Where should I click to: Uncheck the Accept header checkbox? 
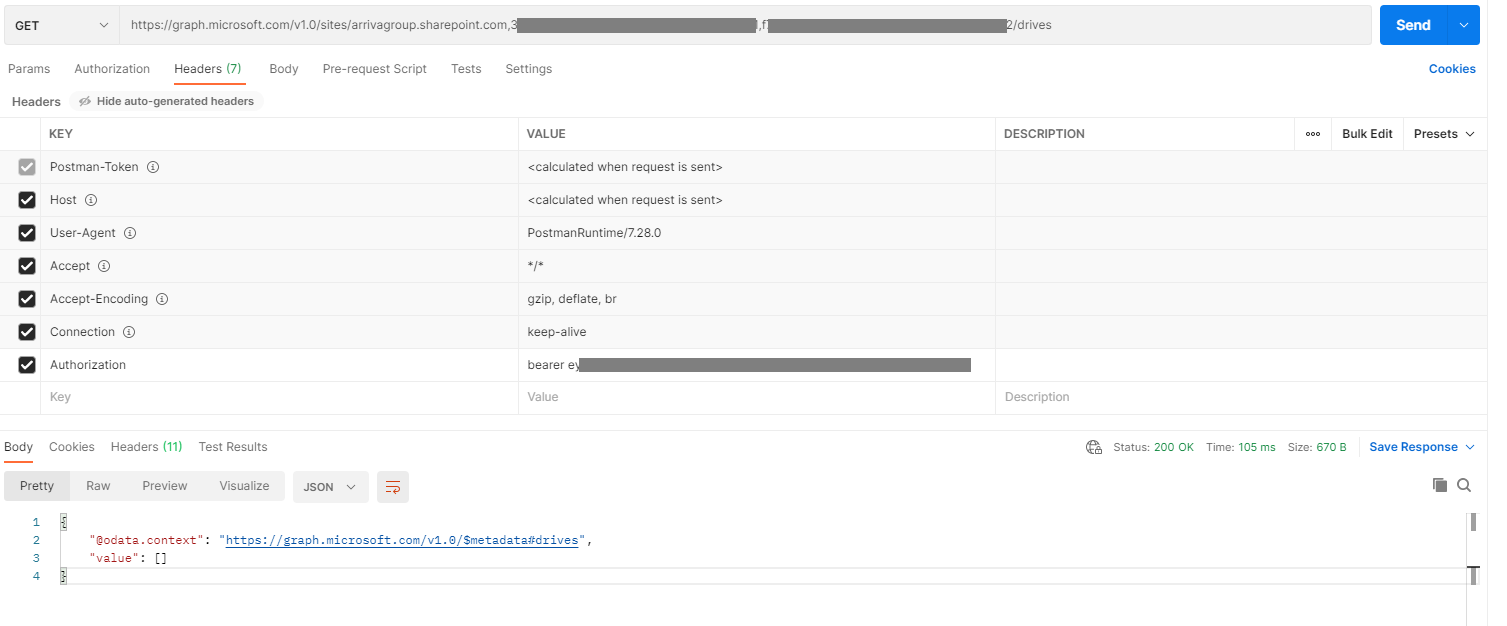pos(27,266)
